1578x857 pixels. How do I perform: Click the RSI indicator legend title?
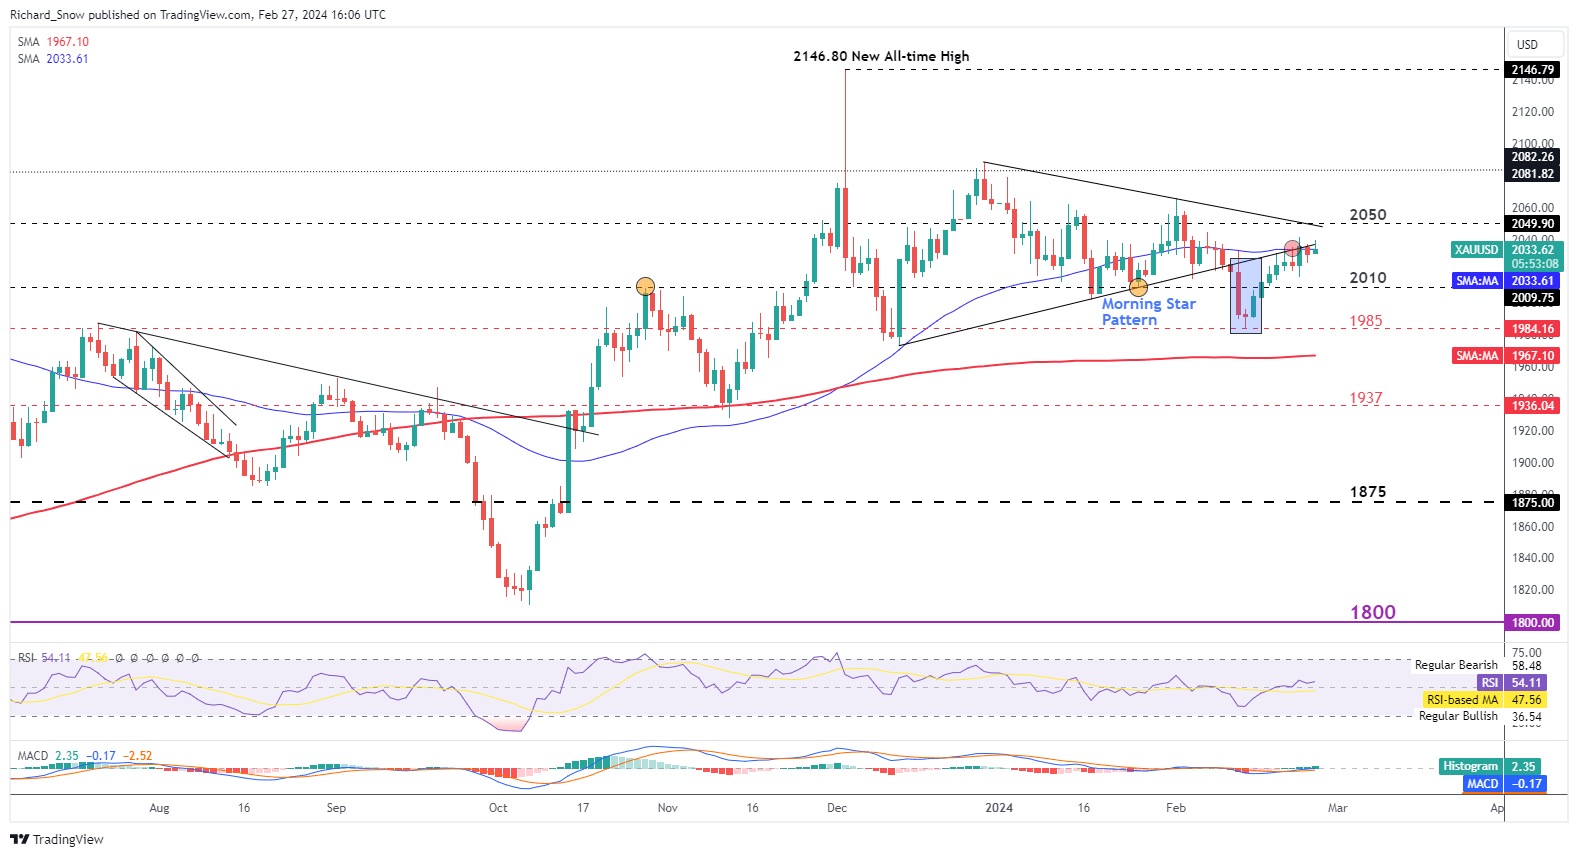(26, 658)
